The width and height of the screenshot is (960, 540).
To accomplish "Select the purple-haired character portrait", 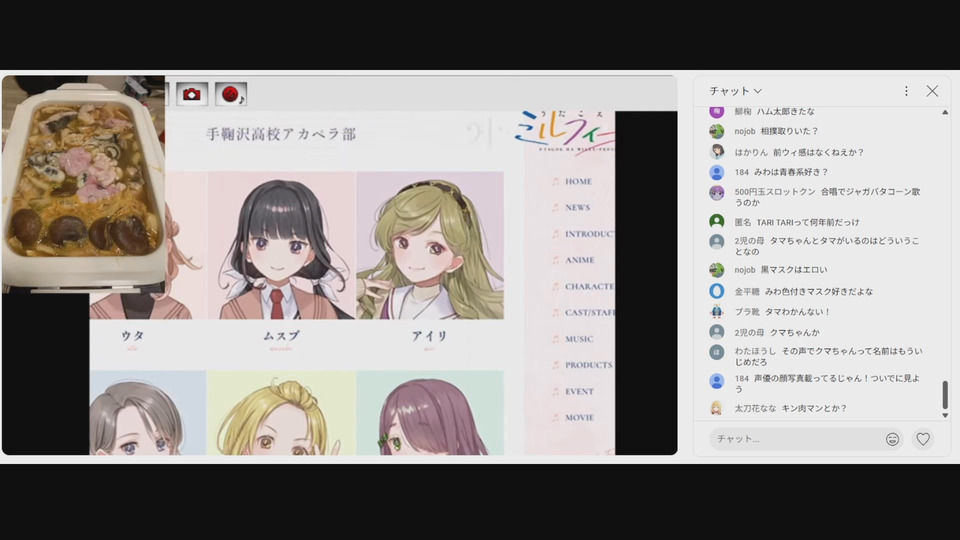I will tap(430, 413).
